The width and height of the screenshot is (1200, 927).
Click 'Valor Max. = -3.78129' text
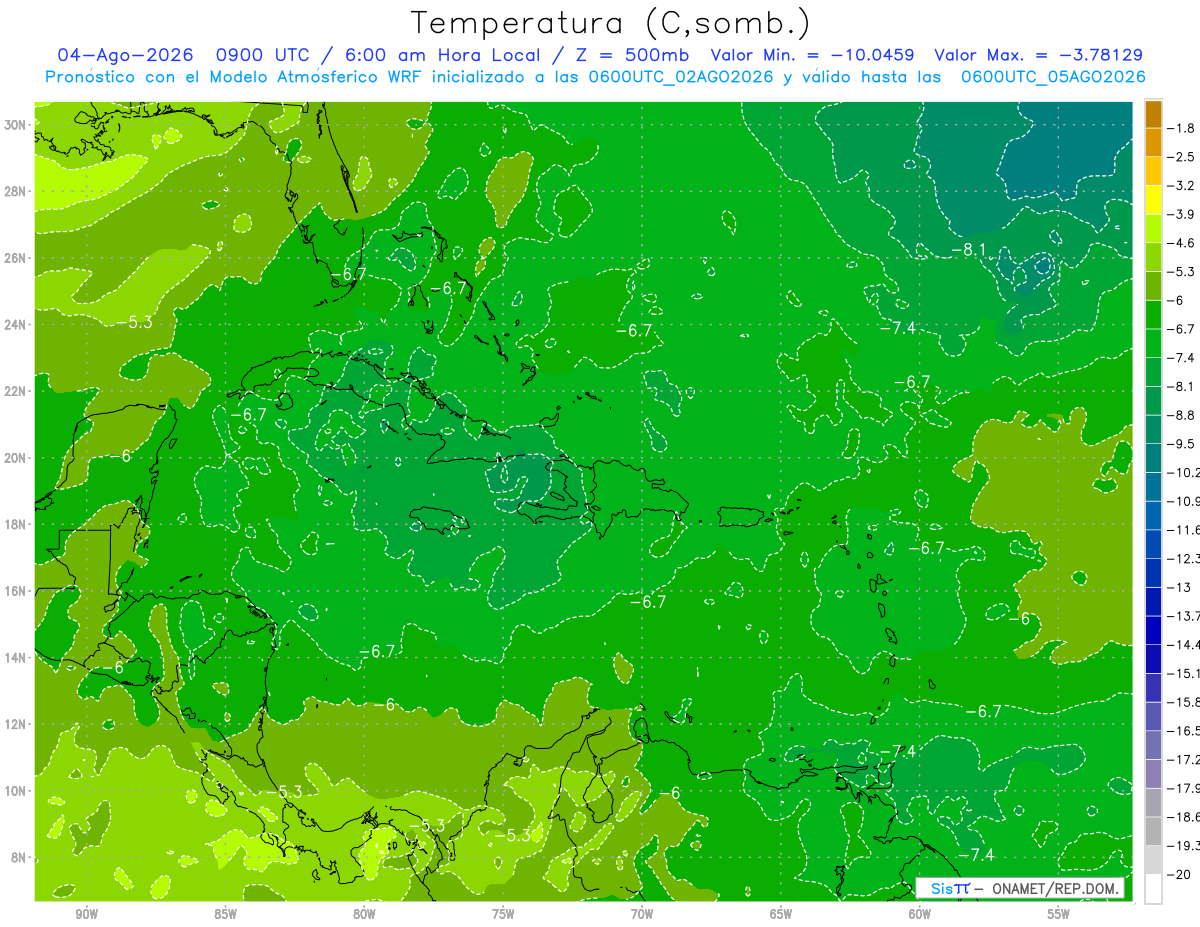tap(1039, 55)
